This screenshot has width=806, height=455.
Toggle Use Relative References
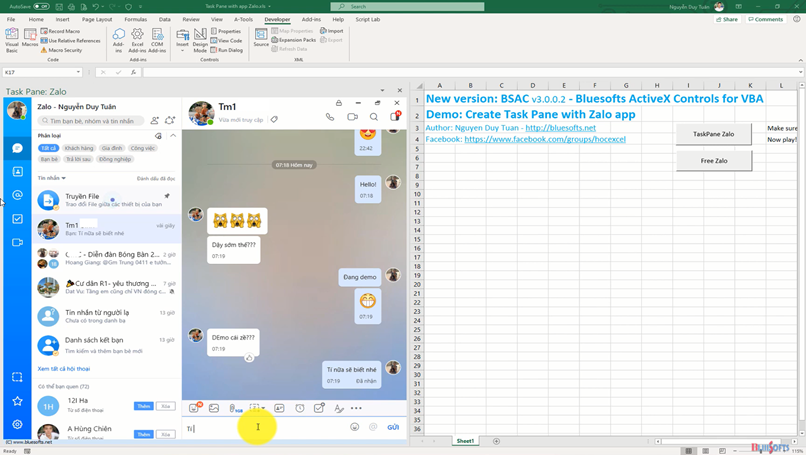(x=71, y=41)
